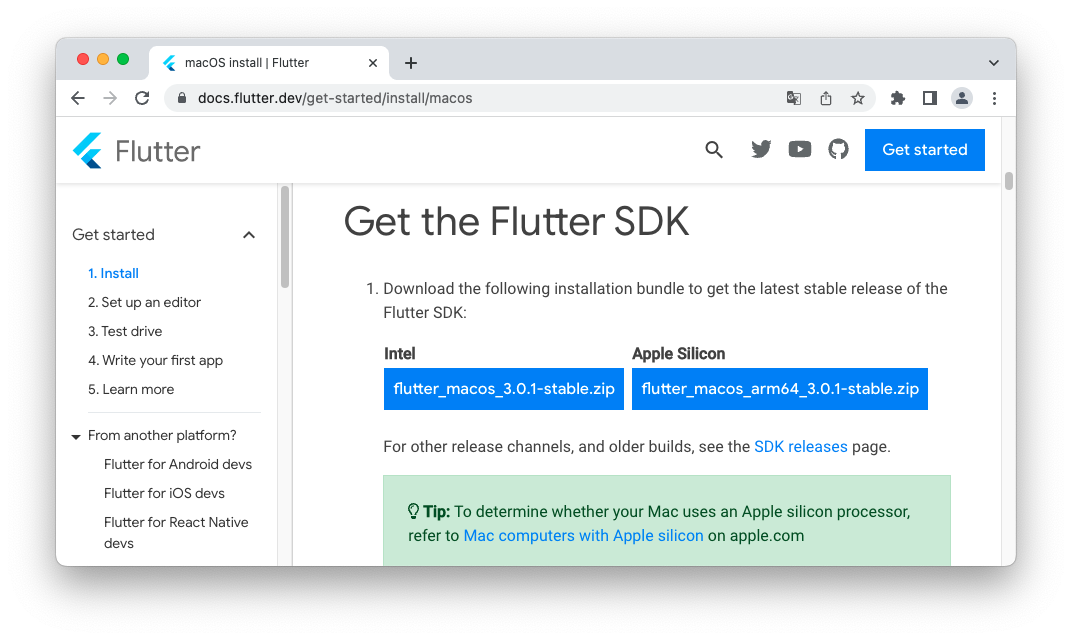The height and width of the screenshot is (640, 1072).
Task: Open the translate page icon
Action: [794, 98]
